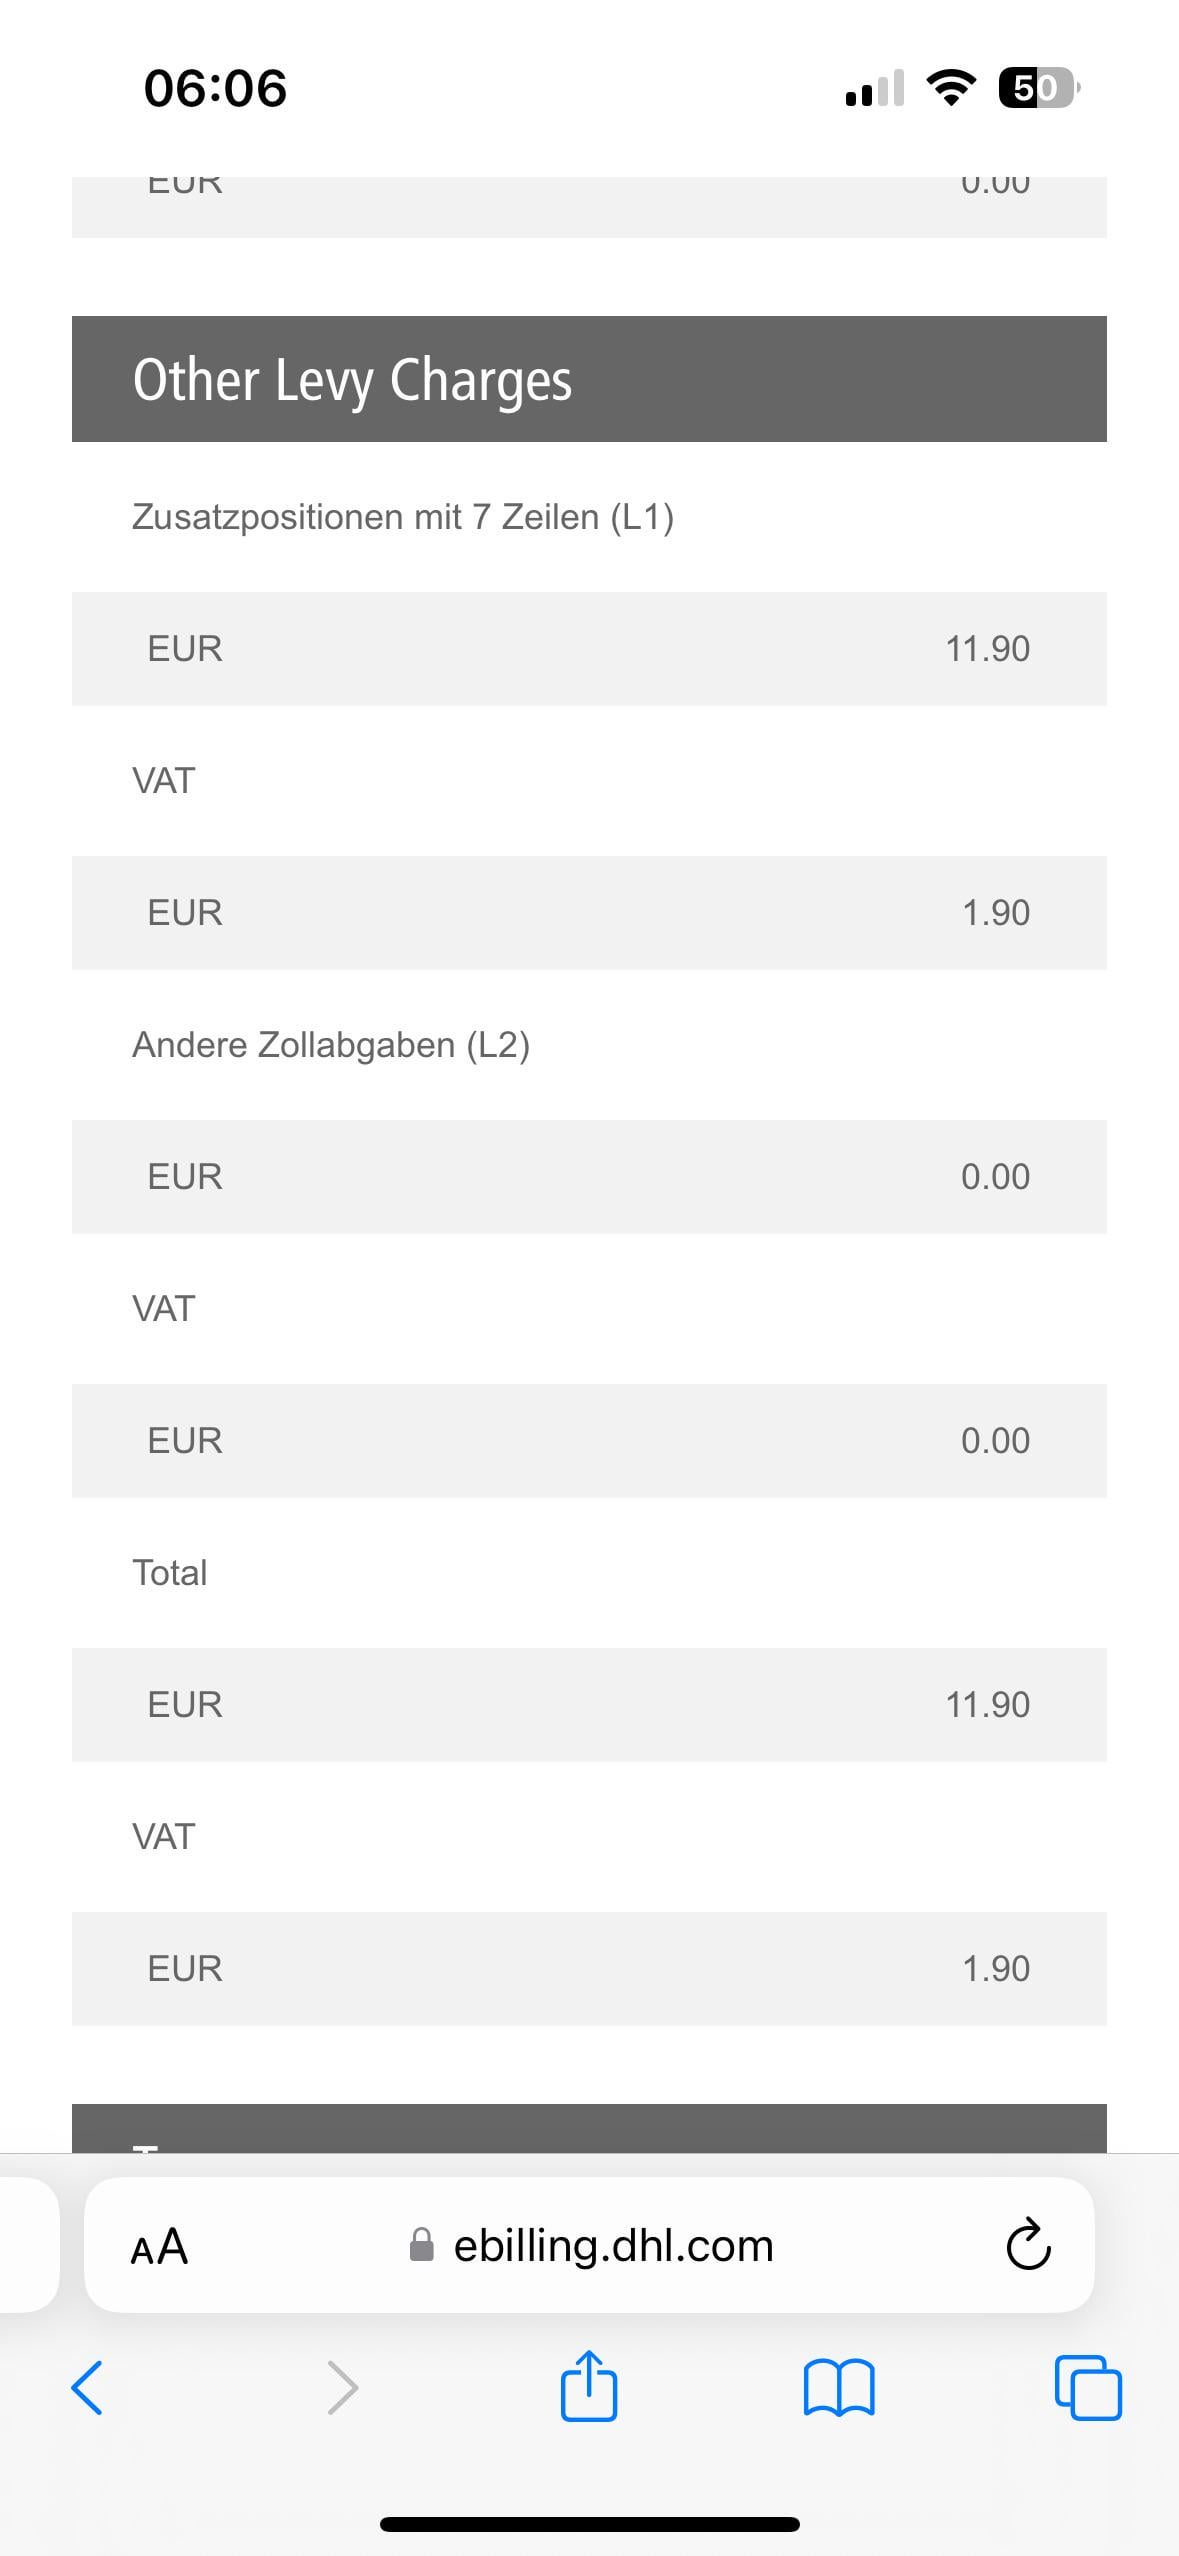Screen dimensions: 1179x2556
Task: Select the Andere Zollabgaben (L2) label
Action: [331, 1045]
